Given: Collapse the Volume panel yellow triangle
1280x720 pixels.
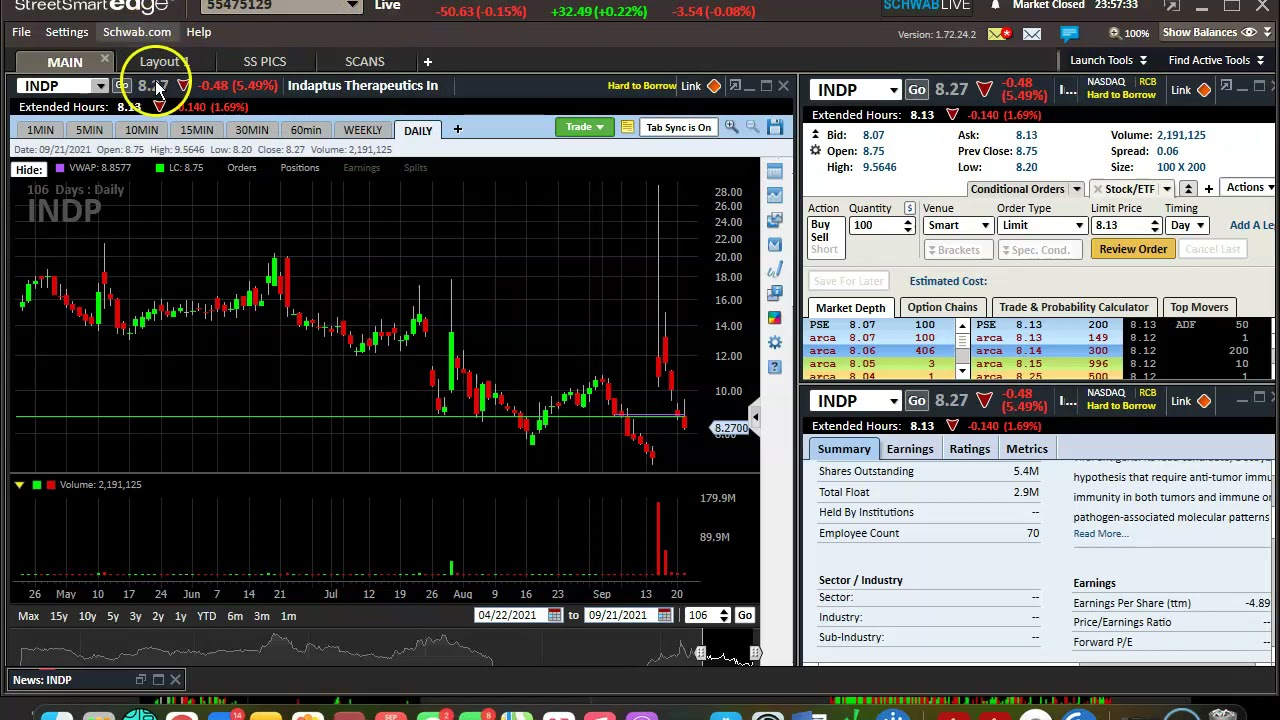Looking at the screenshot, I should (x=19, y=485).
